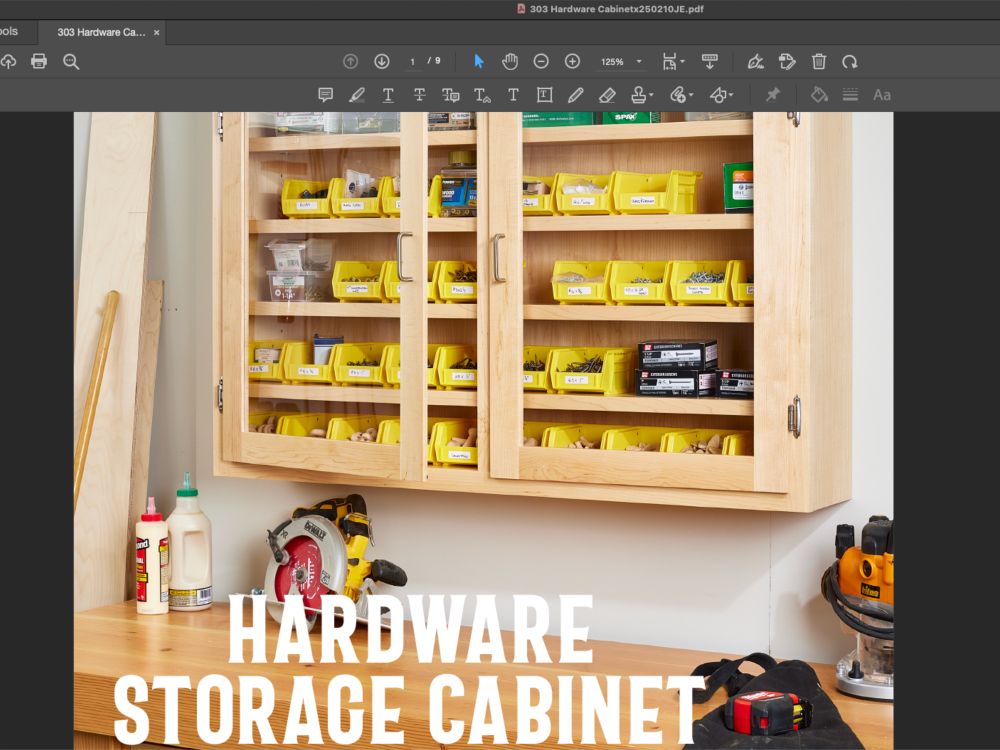Open the line thickness options
This screenshot has height=750, width=1000.
pyautogui.click(x=850, y=95)
